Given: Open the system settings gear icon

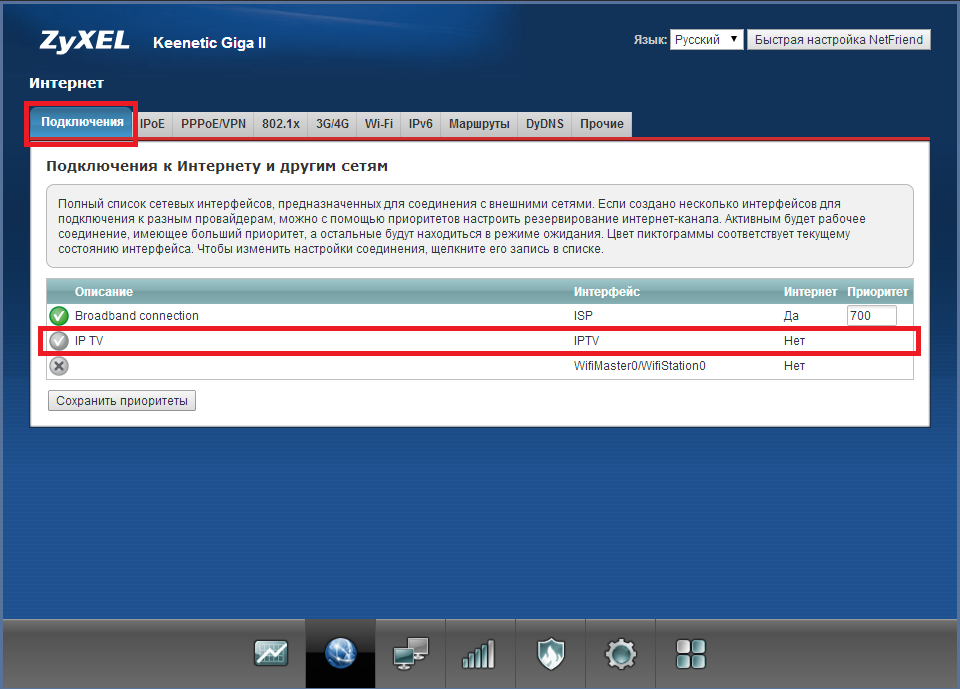Looking at the screenshot, I should pos(620,654).
